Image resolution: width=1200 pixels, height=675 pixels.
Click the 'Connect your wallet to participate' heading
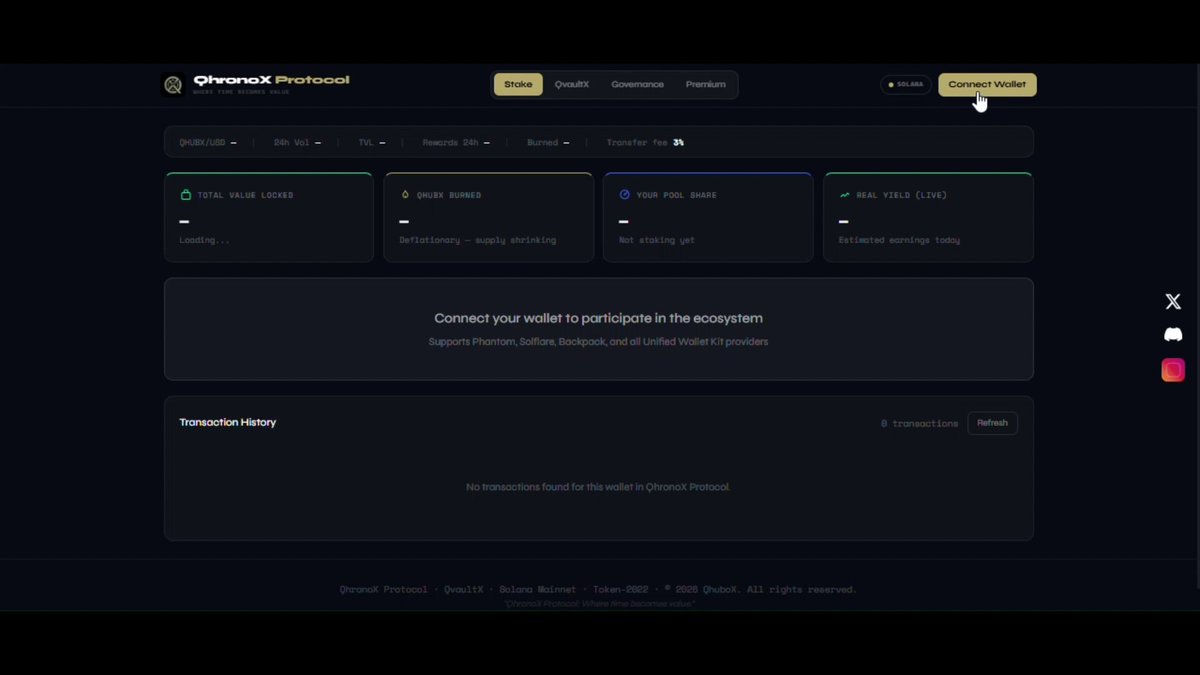point(598,318)
